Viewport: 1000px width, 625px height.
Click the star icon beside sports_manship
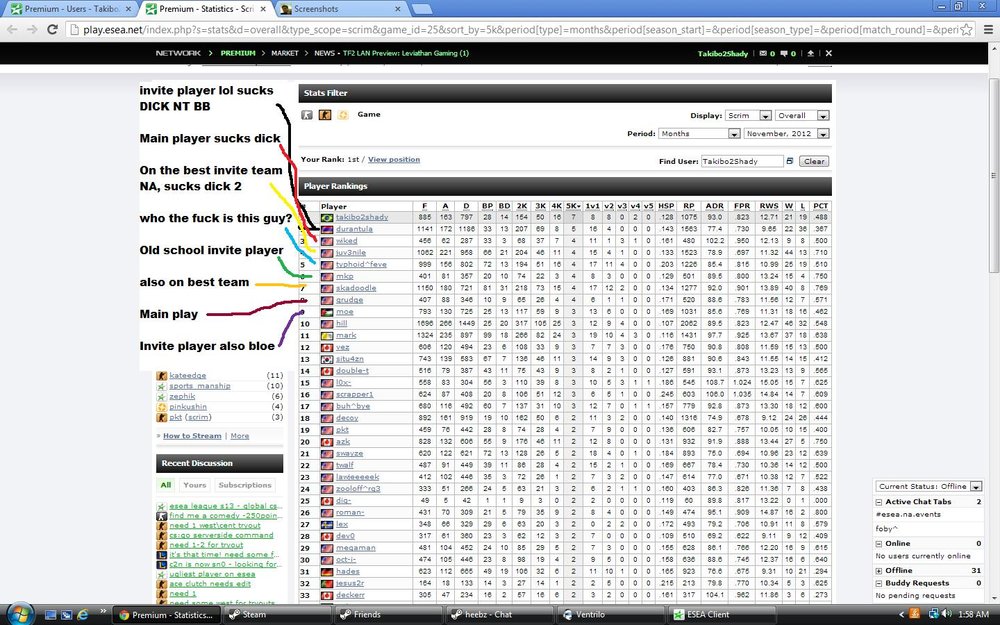click(161, 386)
